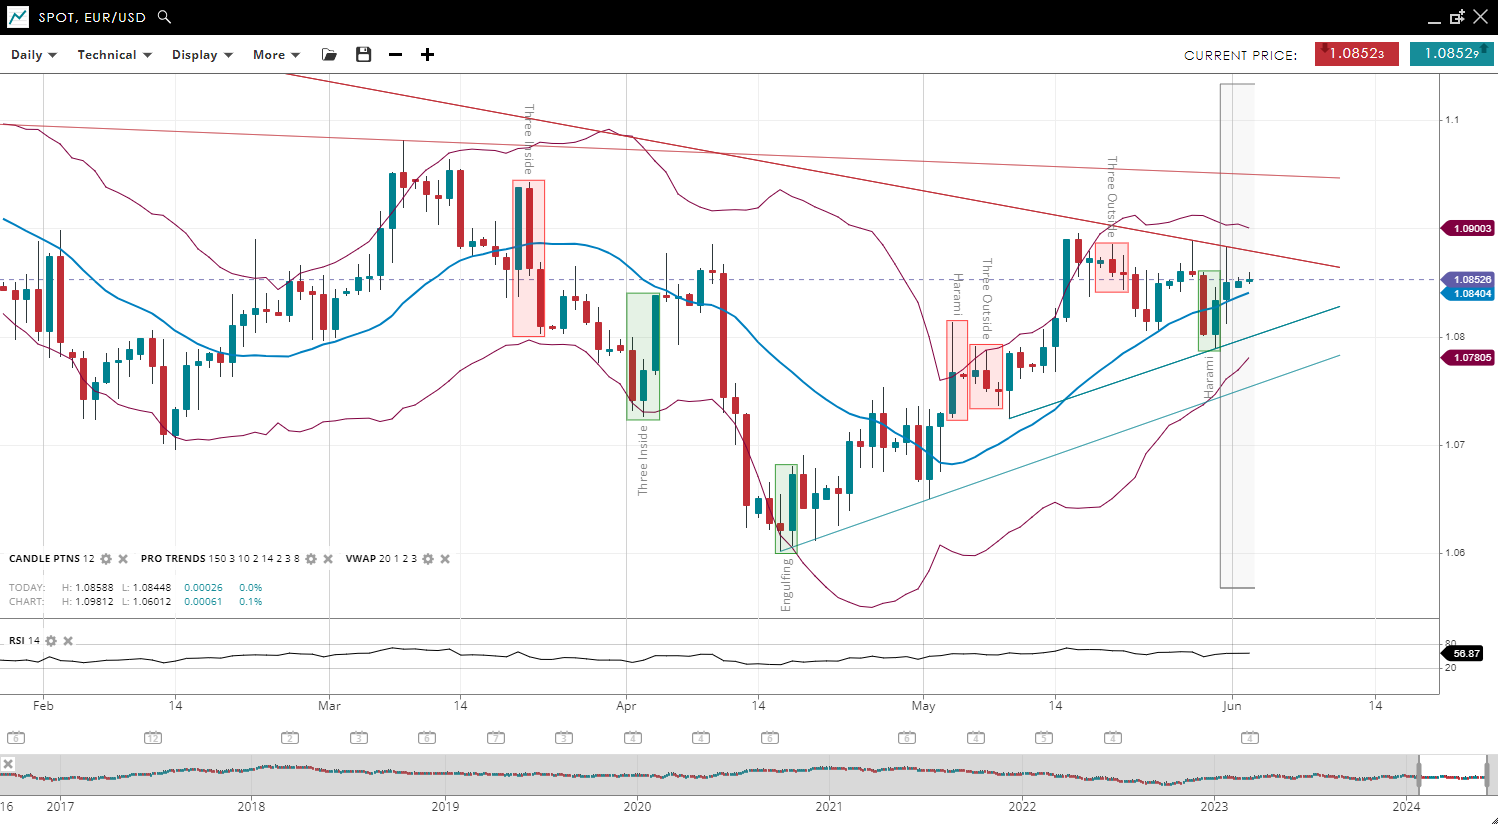Image resolution: width=1498 pixels, height=824 pixels.
Task: Open the symbol search magnifier icon
Action: (x=165, y=17)
